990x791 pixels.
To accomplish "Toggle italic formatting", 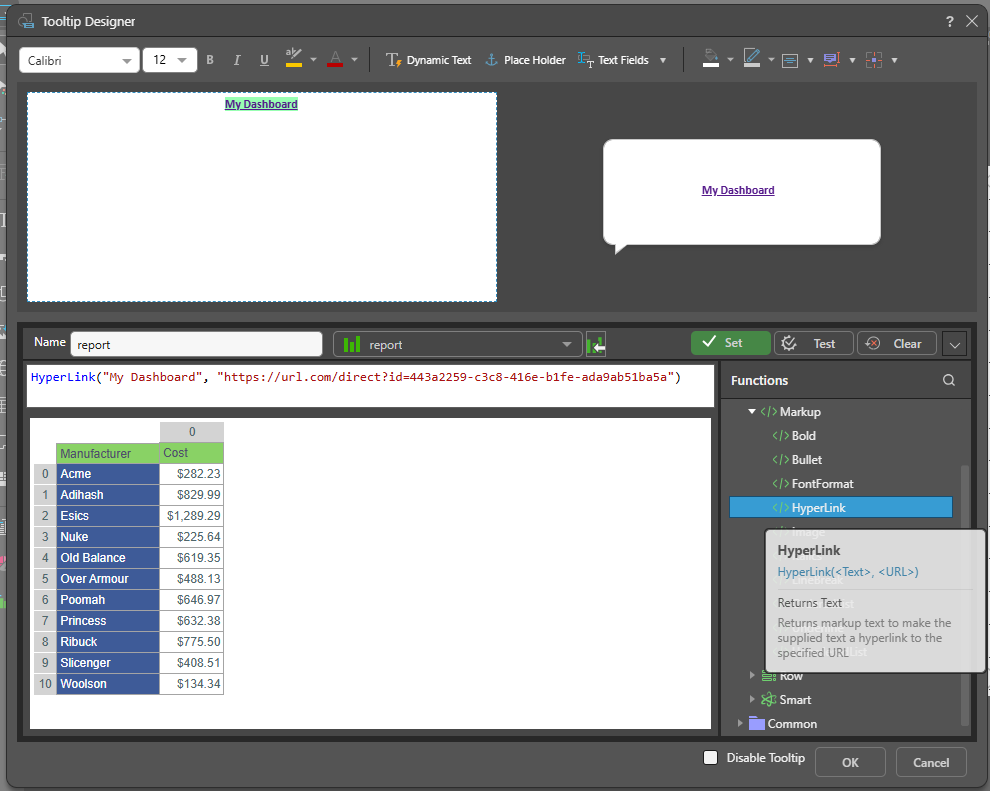I will pos(237,60).
